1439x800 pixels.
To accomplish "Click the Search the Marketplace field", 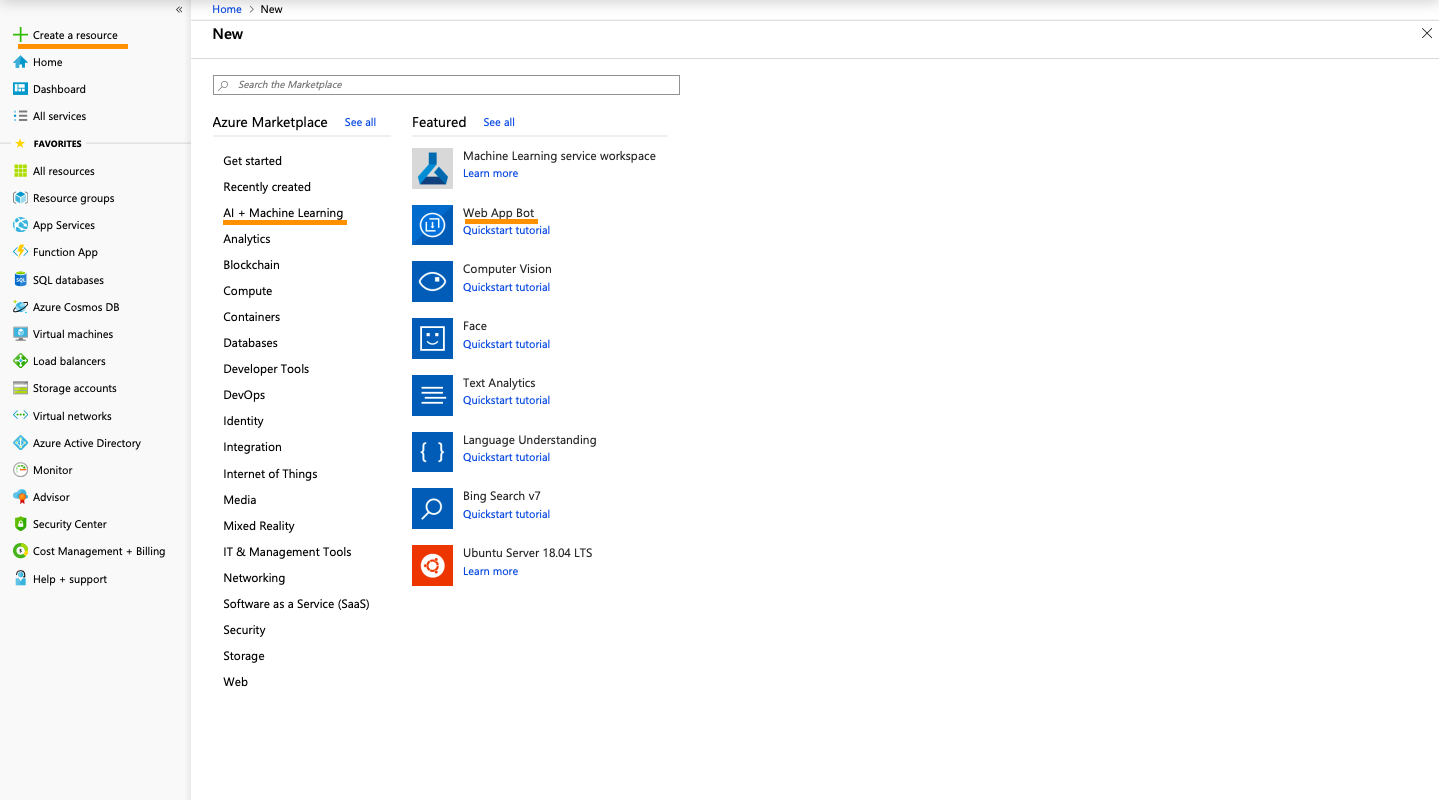I will [446, 85].
